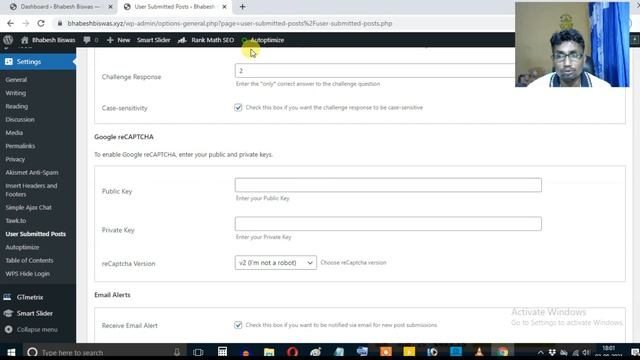Open the Windows Start menu
The width and height of the screenshot is (640, 360).
point(11,352)
